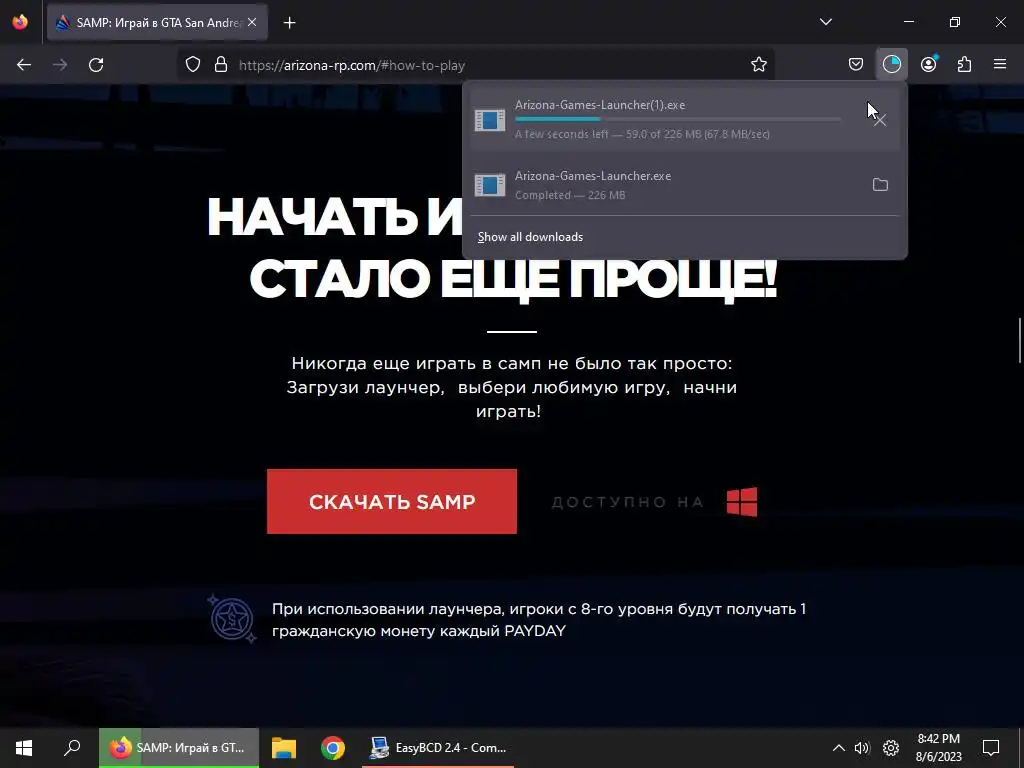Open the Firefox application hamburger menu
This screenshot has height=768, width=1024.
1000,65
